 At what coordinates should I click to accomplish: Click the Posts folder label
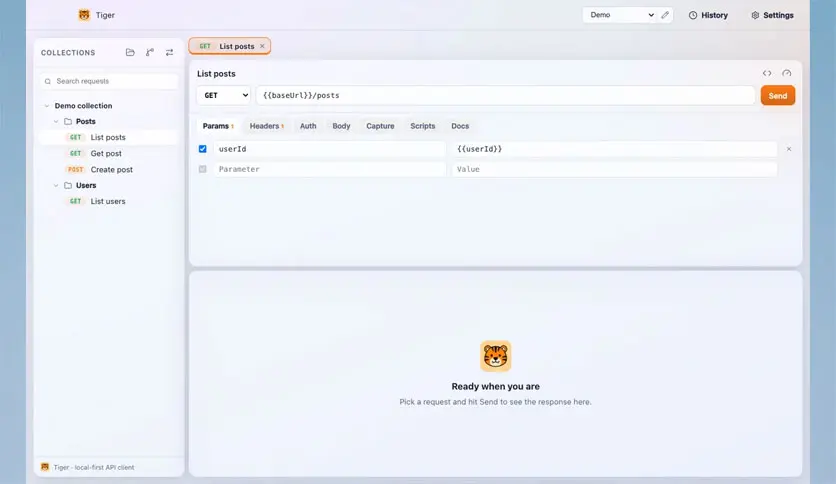point(85,122)
